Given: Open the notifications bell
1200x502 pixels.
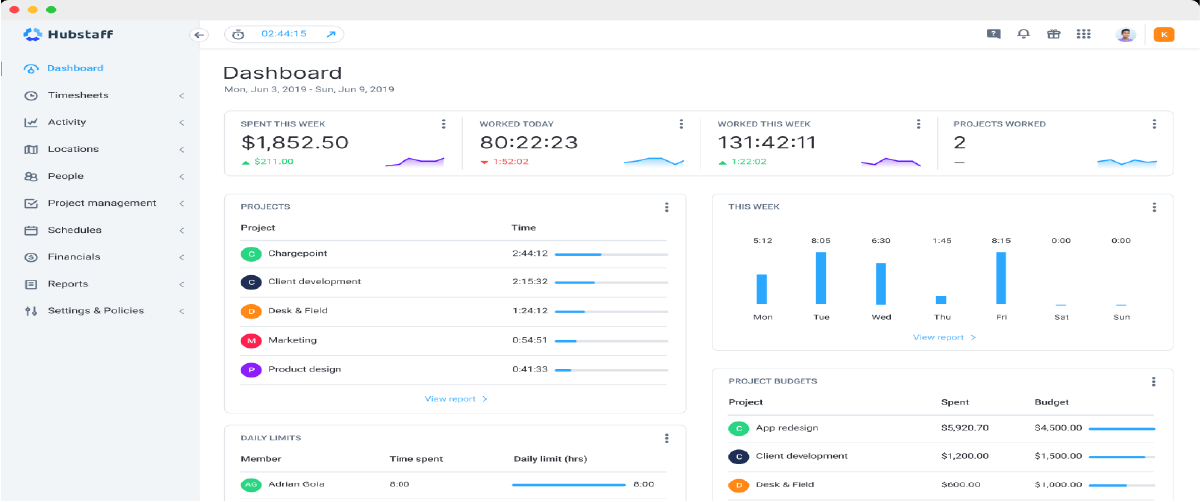Looking at the screenshot, I should [x=1023, y=34].
